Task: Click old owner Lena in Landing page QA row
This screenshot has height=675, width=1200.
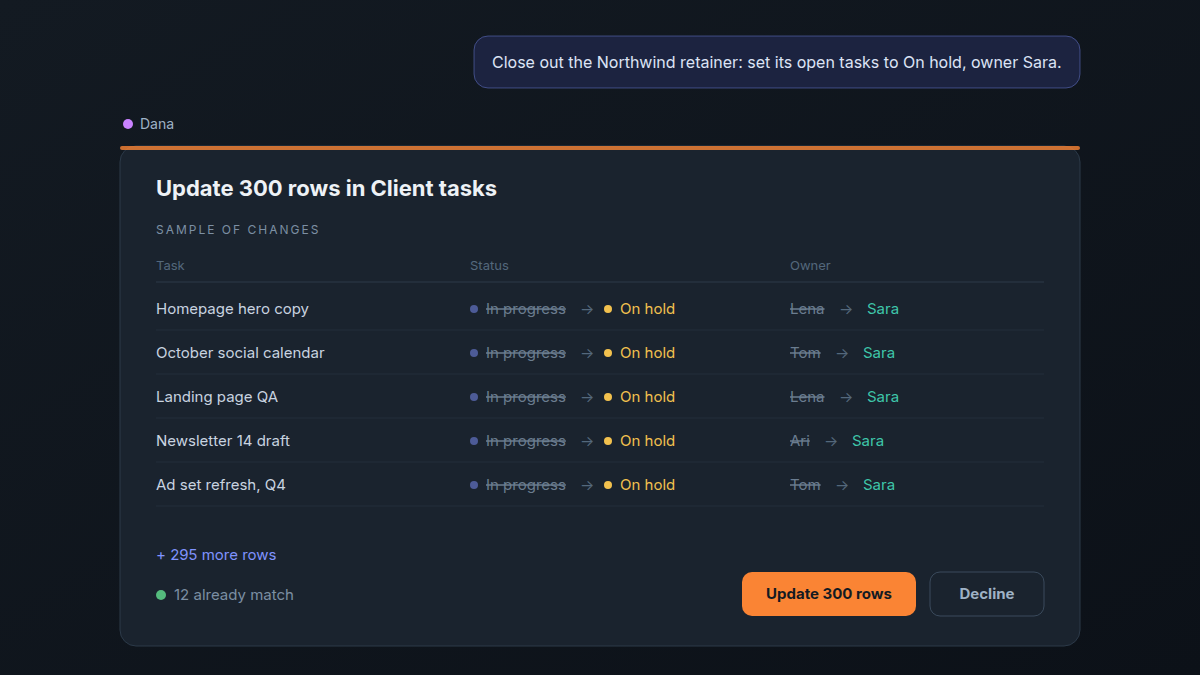Action: click(807, 397)
